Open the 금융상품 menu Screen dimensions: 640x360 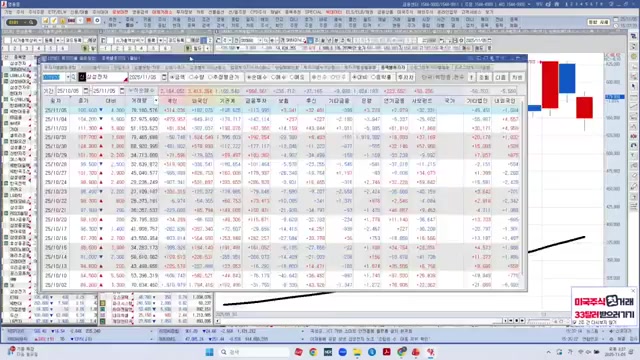(x=385, y=12)
